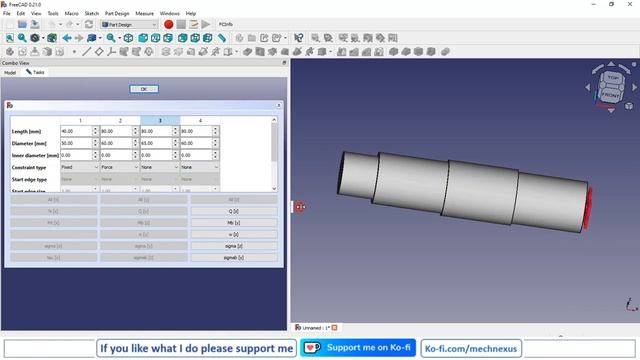The height and width of the screenshot is (360, 640).
Task: Click the Local coordinate system icon
Action: 111,51
